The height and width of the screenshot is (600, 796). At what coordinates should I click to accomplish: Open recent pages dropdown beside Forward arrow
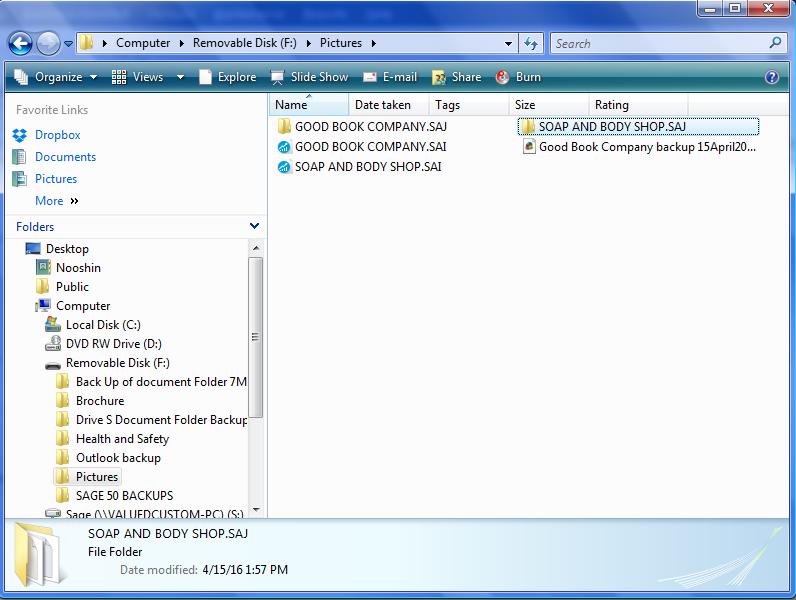pyautogui.click(x=69, y=44)
